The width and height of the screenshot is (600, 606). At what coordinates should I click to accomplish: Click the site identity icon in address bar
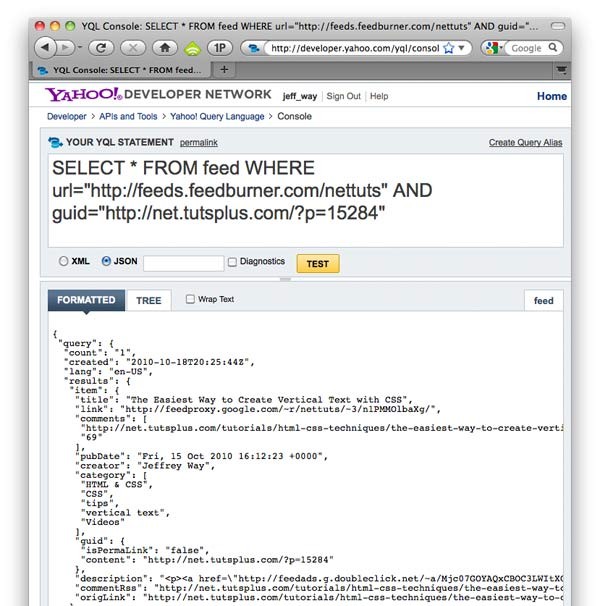[x=253, y=48]
